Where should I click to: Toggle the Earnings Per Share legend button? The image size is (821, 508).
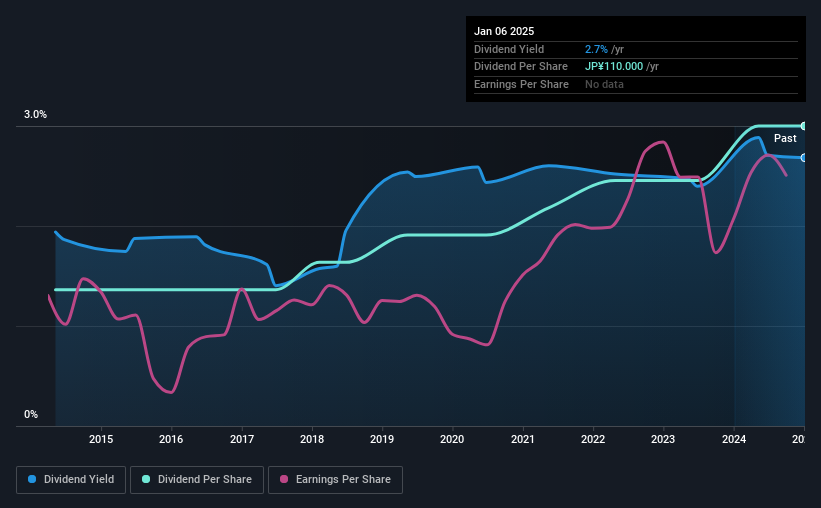336,480
